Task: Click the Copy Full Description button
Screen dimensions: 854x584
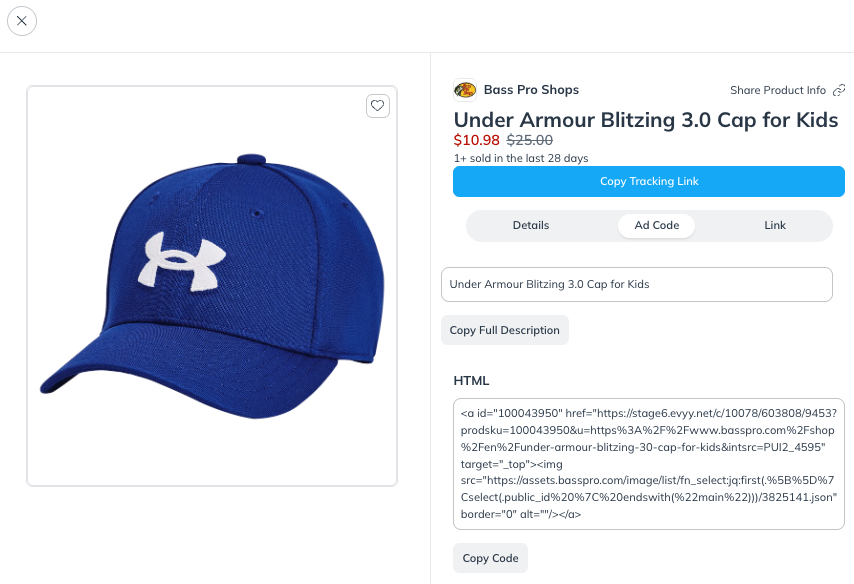Action: click(x=504, y=329)
